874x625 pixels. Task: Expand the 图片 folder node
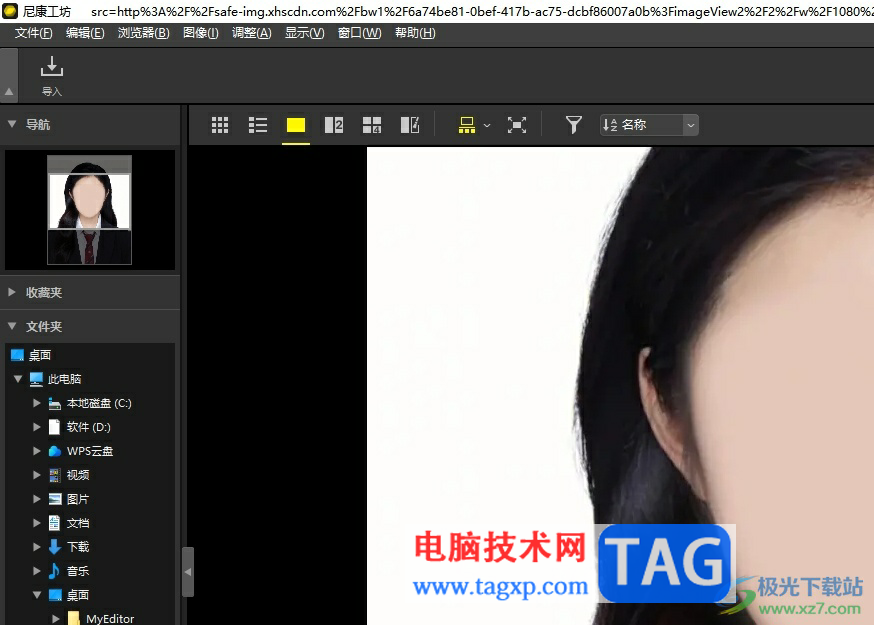tap(37, 499)
